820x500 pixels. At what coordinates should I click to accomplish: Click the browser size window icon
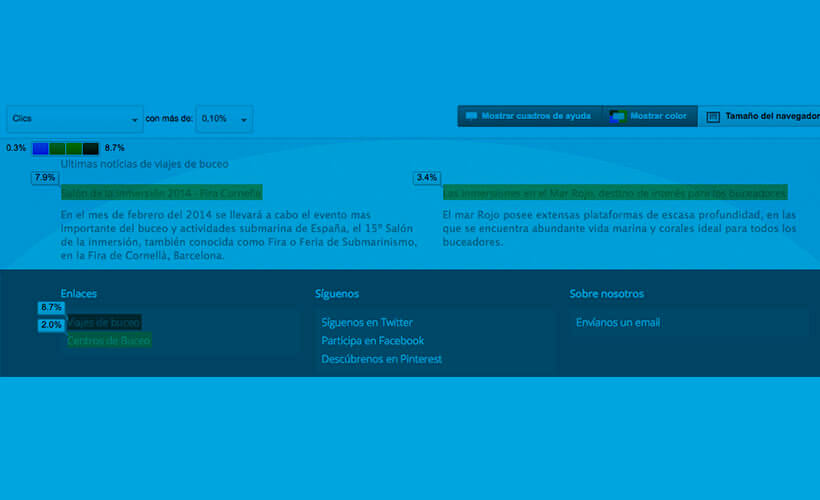(x=713, y=117)
